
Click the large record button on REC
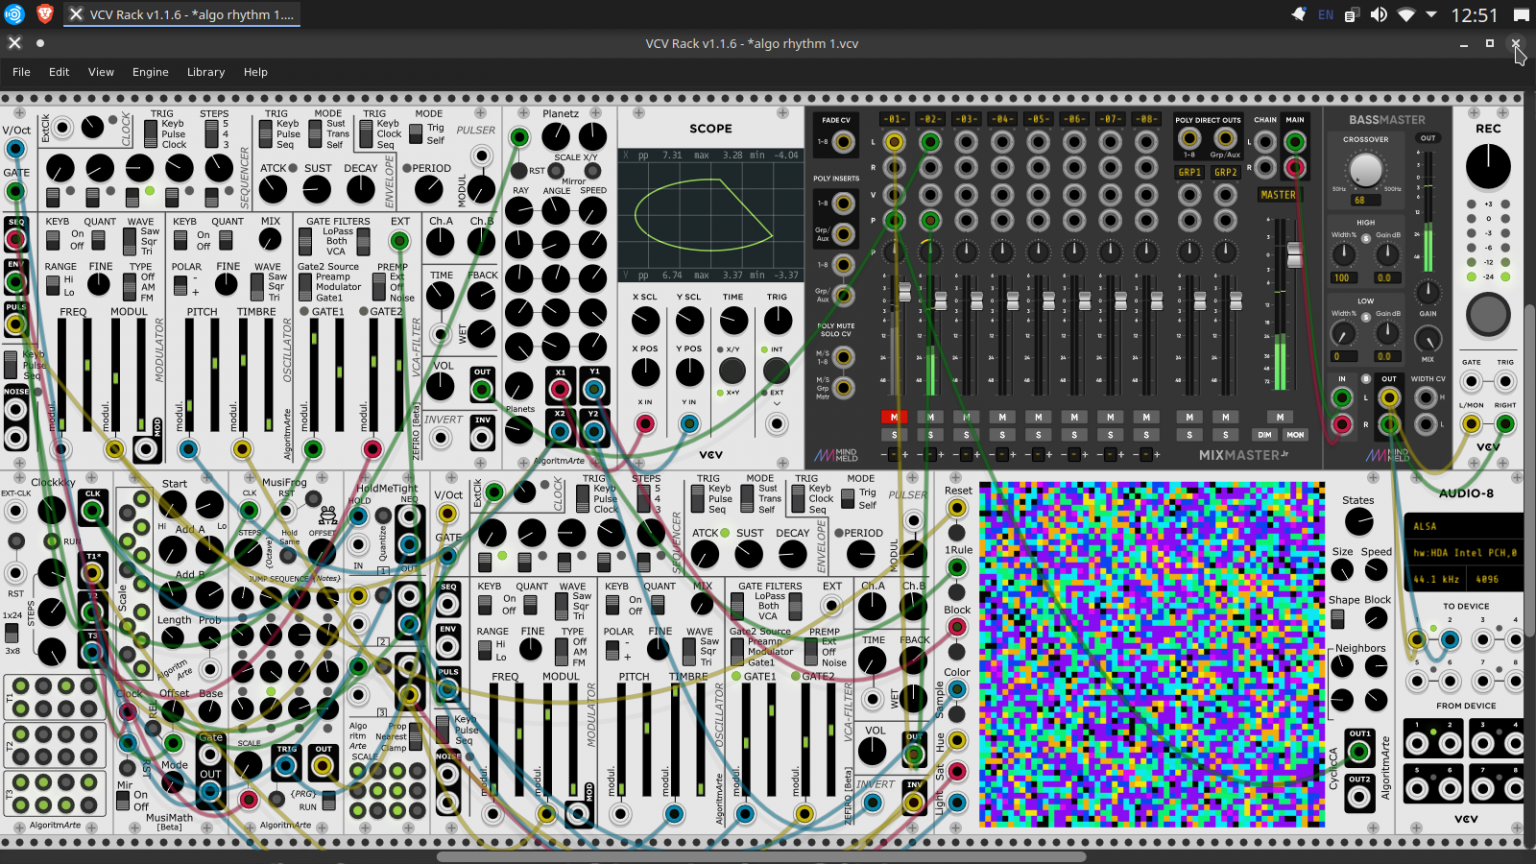click(1488, 314)
